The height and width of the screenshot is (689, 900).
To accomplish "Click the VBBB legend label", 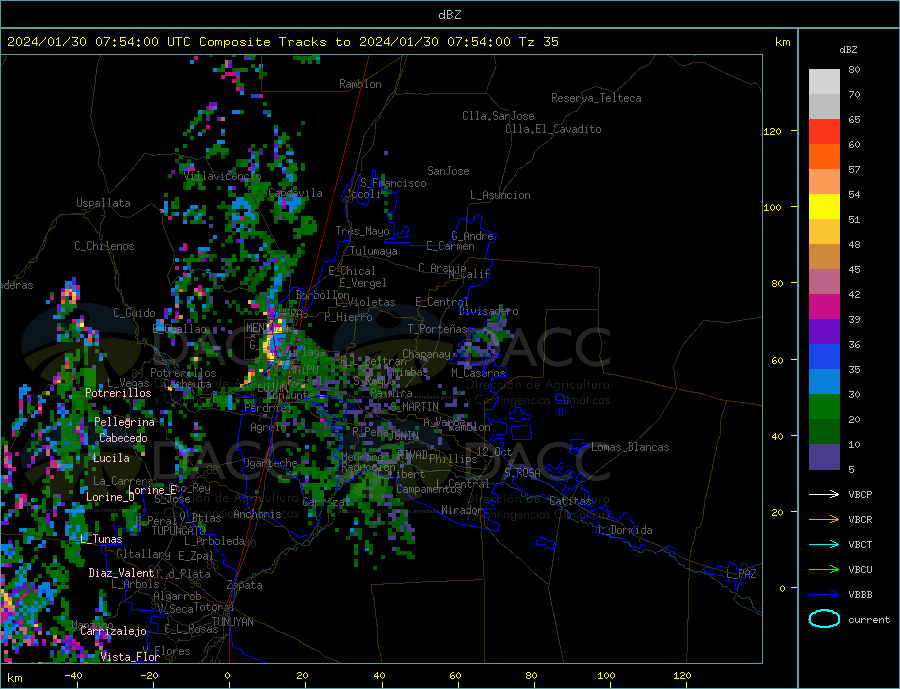I will [x=860, y=594].
